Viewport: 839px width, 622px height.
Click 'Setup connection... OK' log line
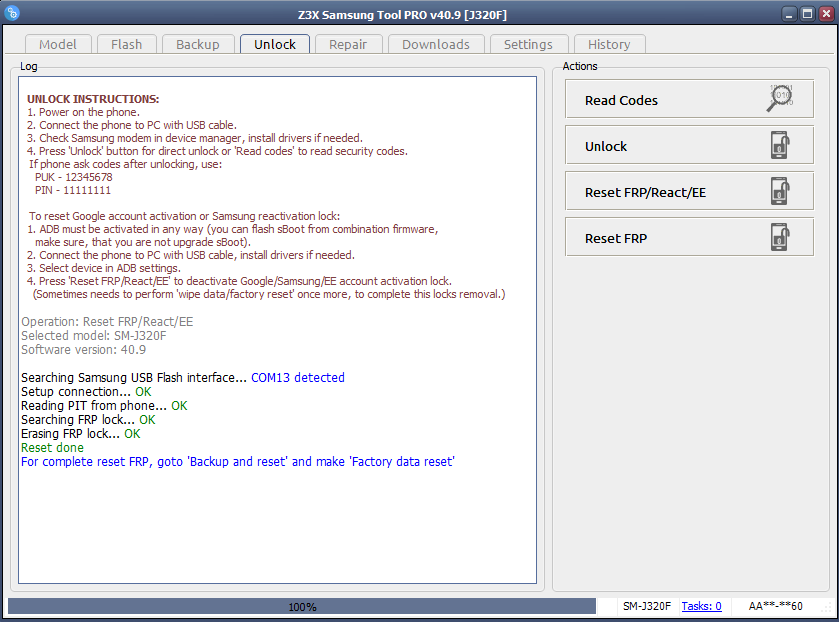coord(86,392)
